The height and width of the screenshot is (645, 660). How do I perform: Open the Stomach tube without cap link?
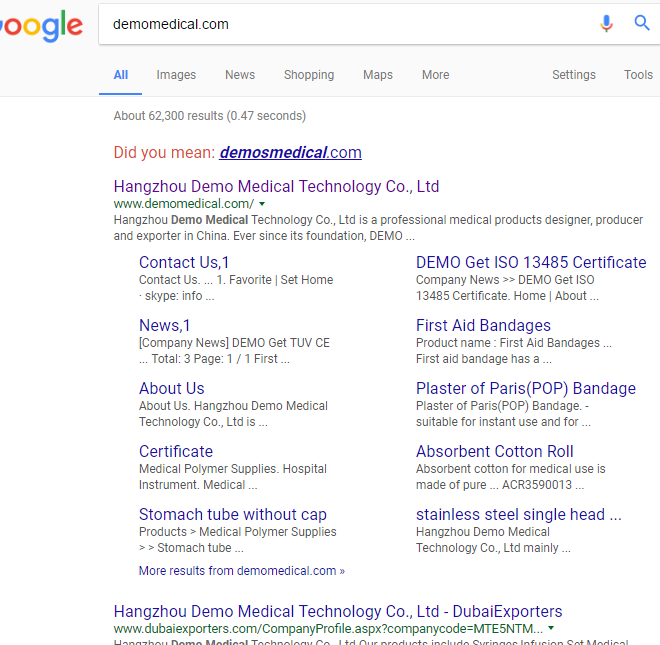pyautogui.click(x=233, y=514)
